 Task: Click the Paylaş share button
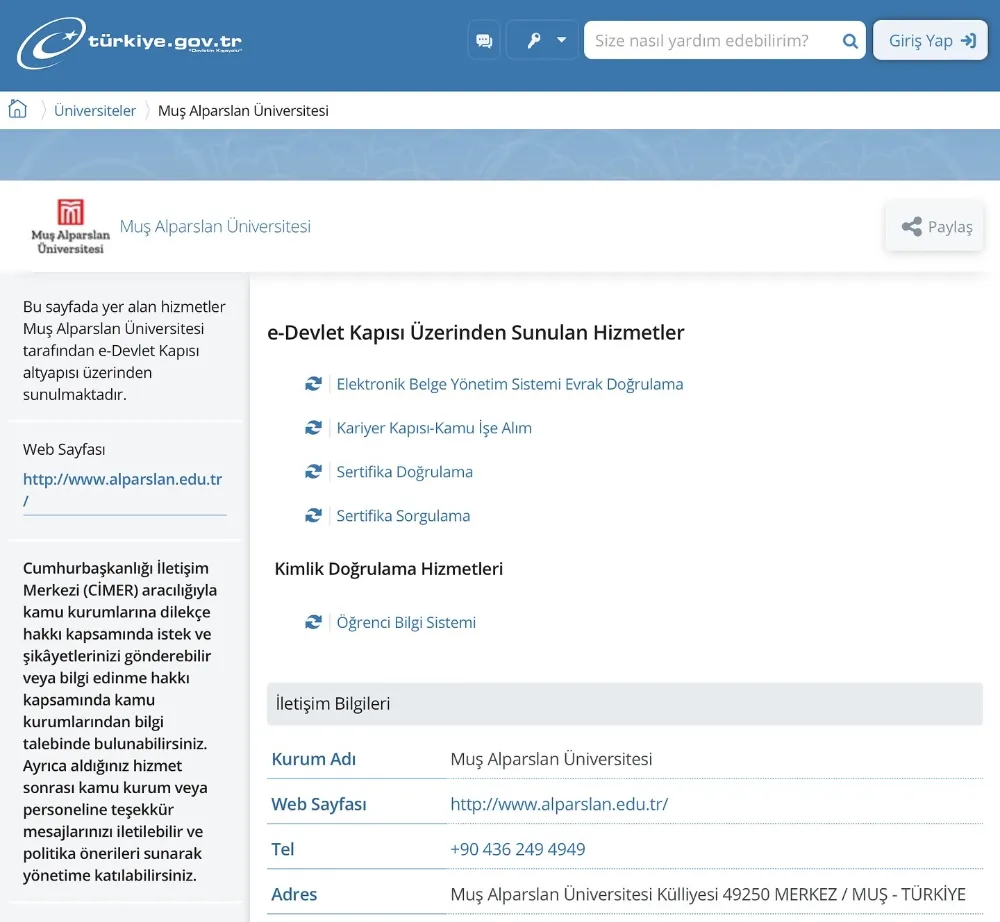click(x=935, y=227)
